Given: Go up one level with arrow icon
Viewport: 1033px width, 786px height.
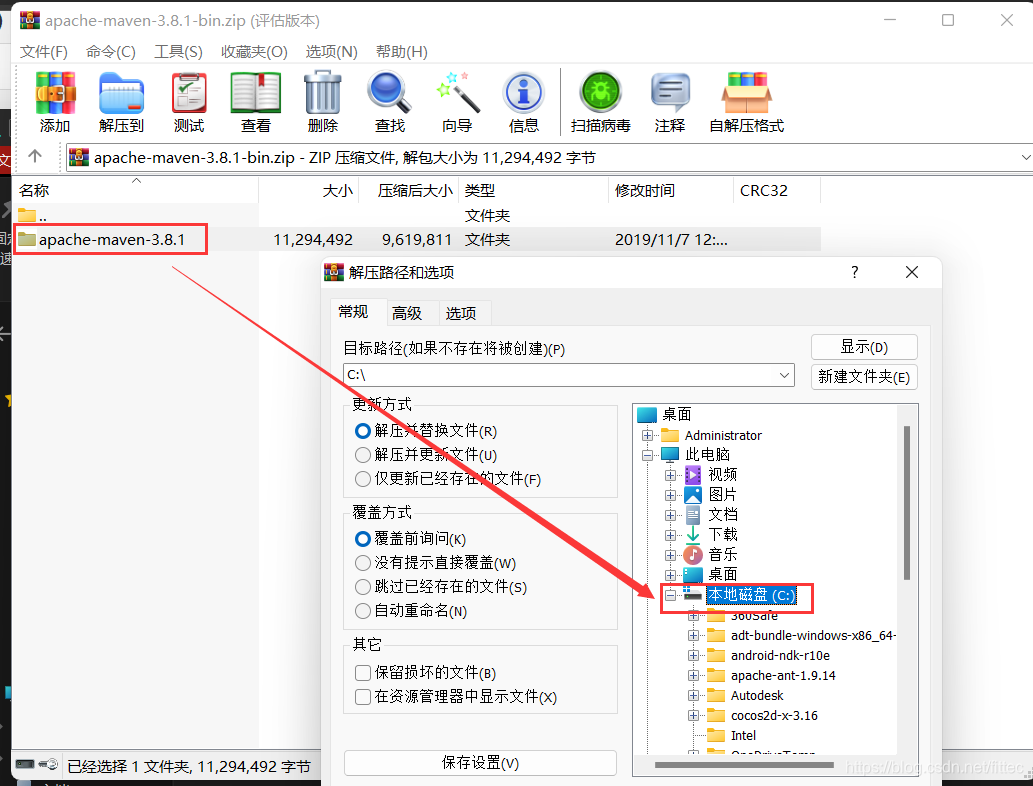Looking at the screenshot, I should pyautogui.click(x=35, y=156).
